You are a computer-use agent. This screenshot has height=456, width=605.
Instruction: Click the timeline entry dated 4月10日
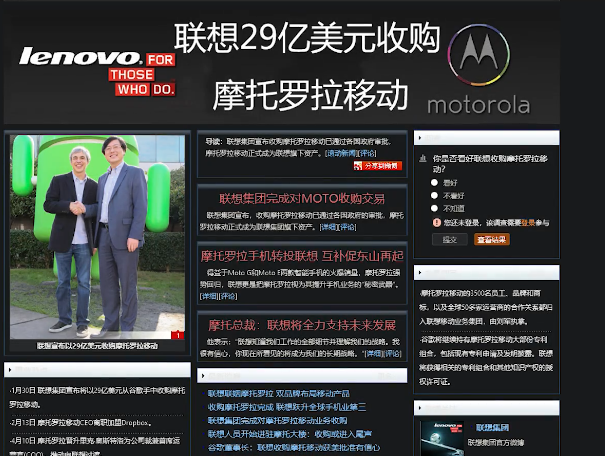coord(95,448)
